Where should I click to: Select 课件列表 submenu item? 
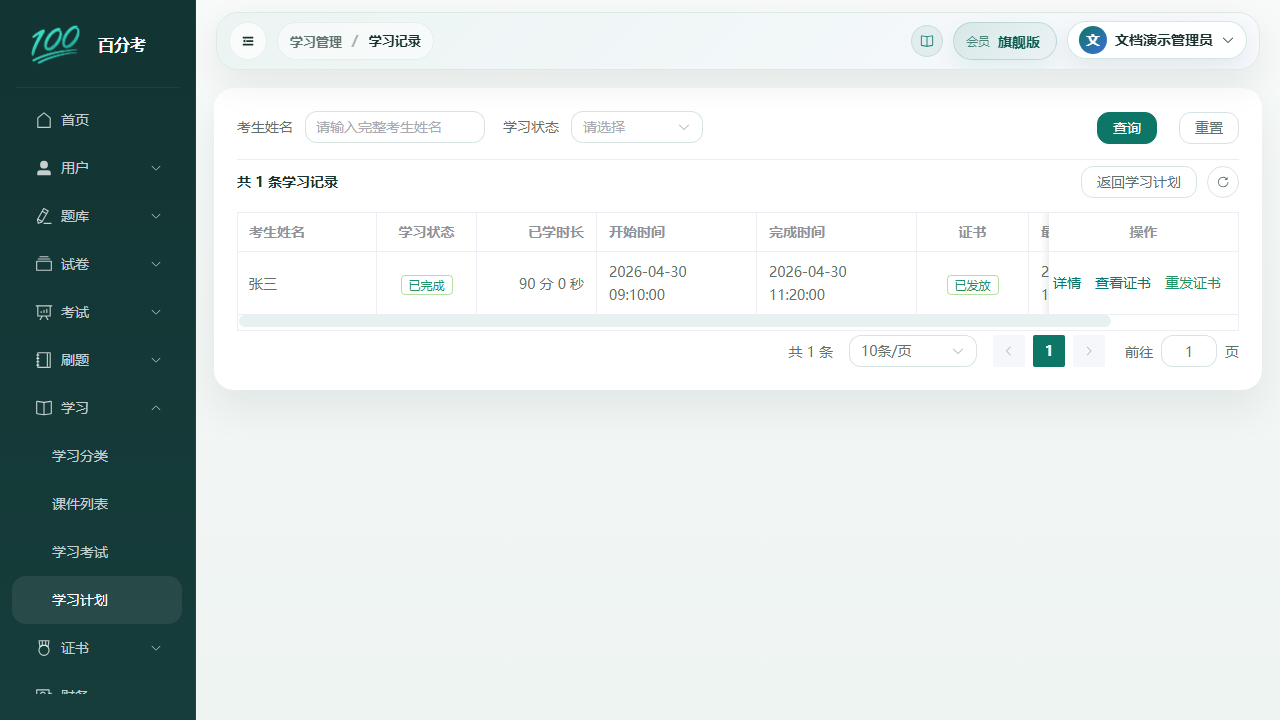coord(97,504)
